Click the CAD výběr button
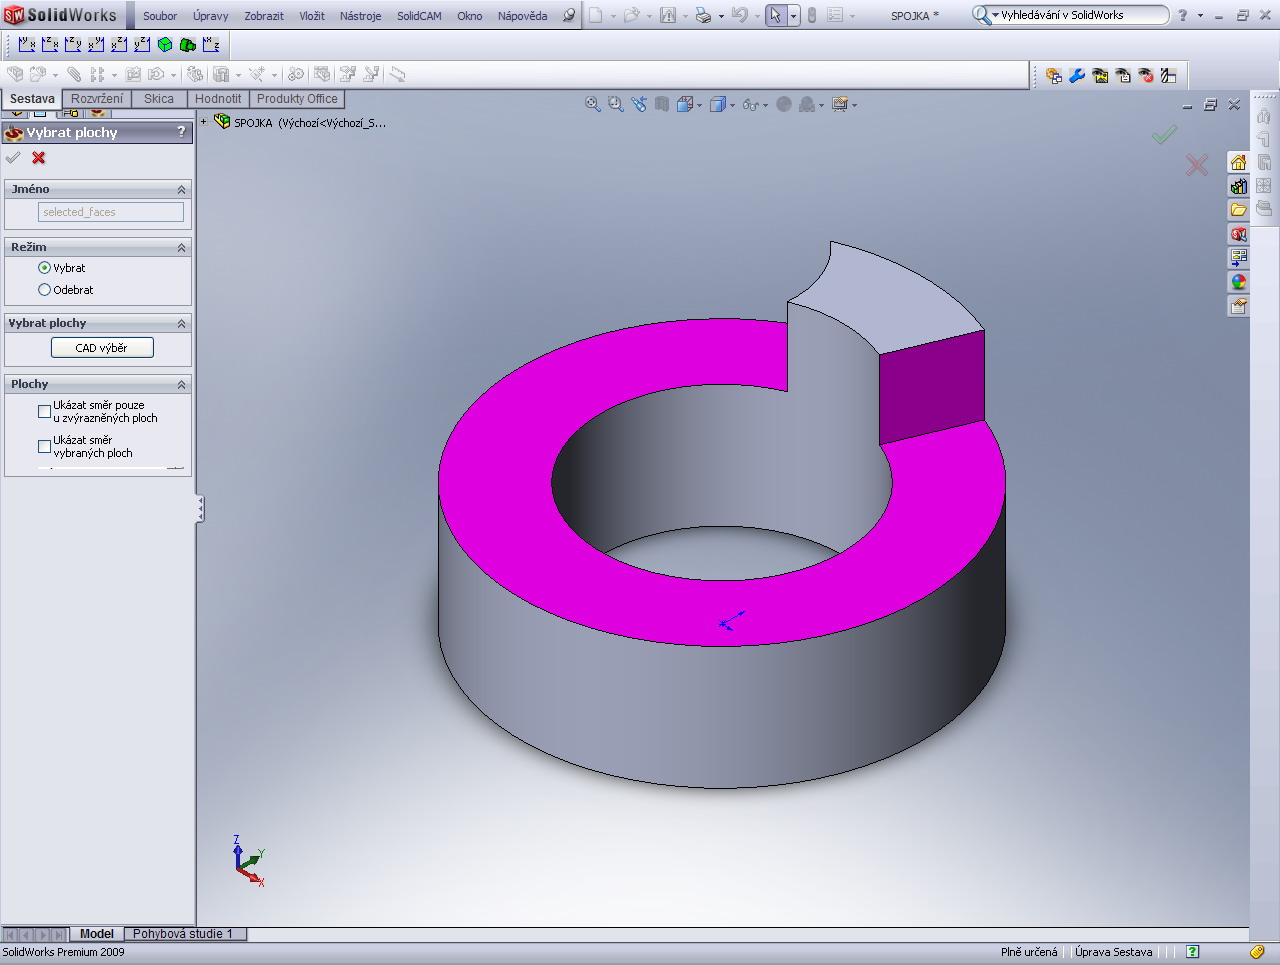 tap(102, 348)
